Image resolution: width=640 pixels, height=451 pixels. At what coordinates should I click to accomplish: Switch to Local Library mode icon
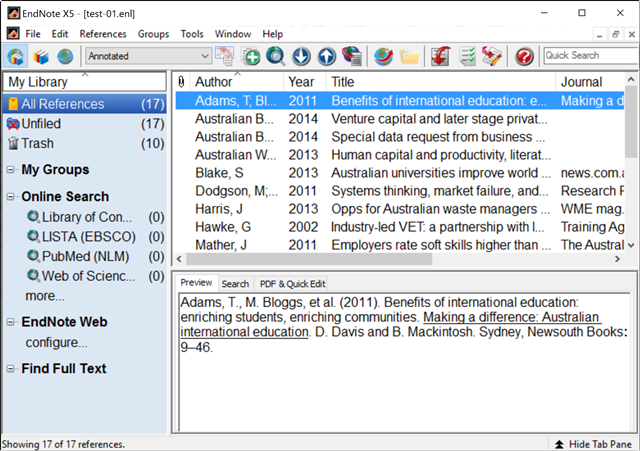point(41,56)
